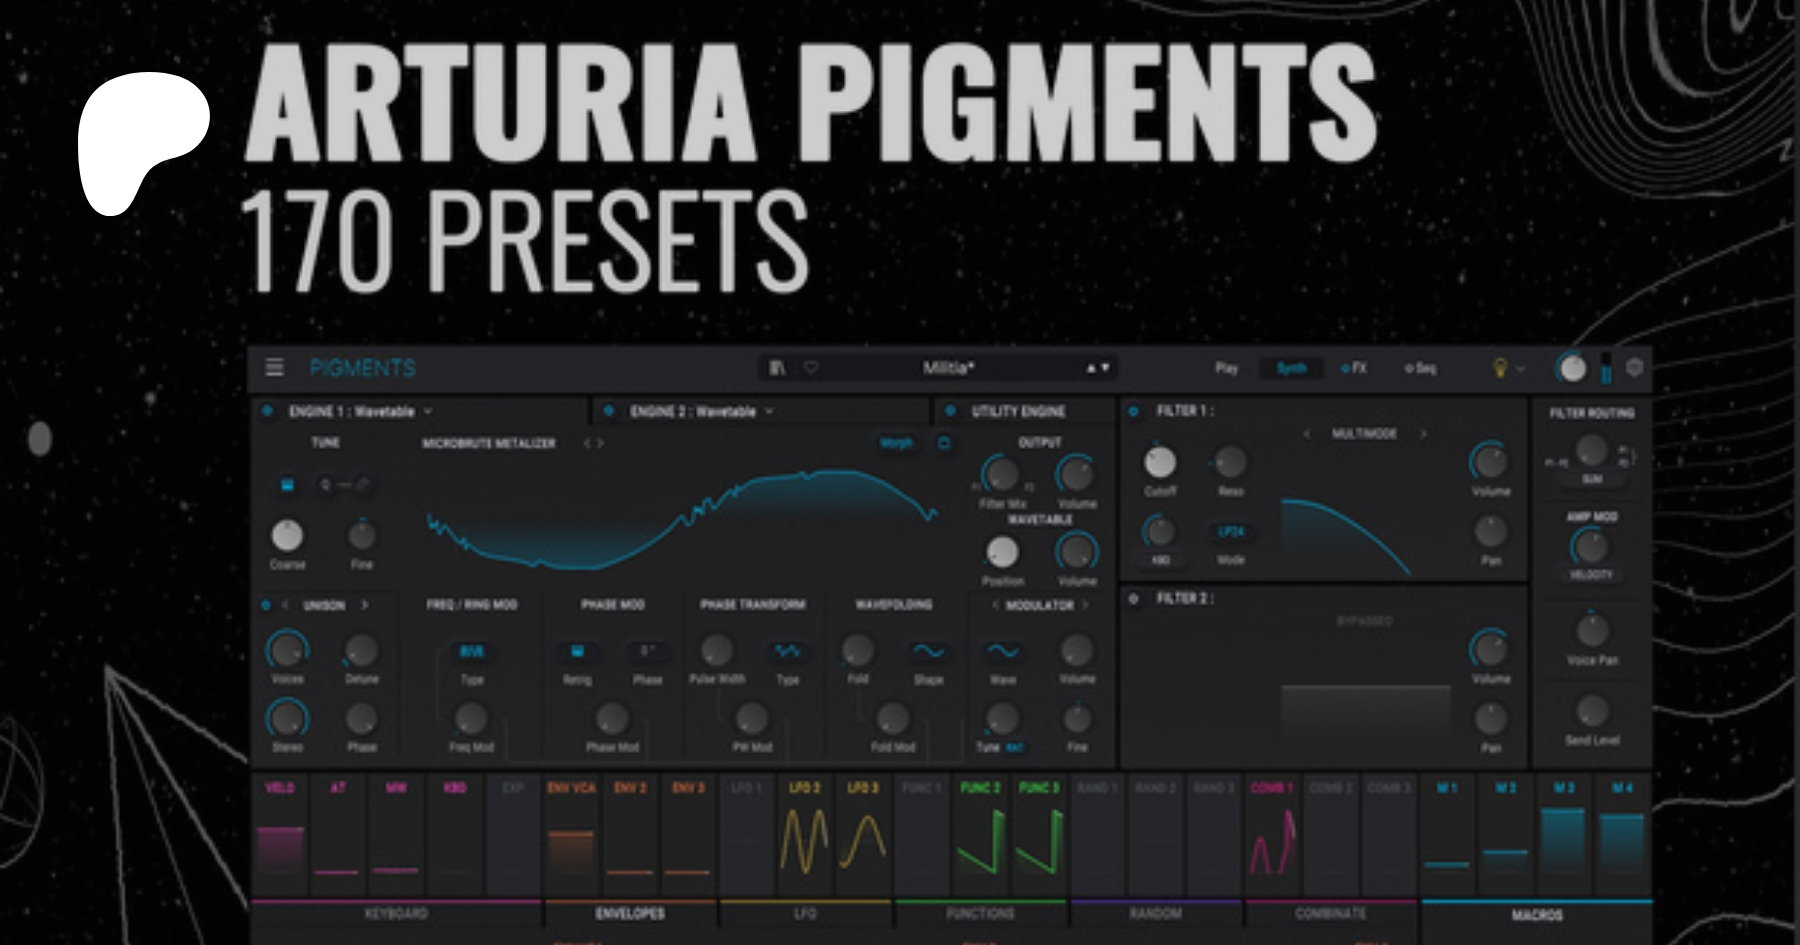Toggle Engine 1 power button
The height and width of the screenshot is (945, 1800).
267,411
